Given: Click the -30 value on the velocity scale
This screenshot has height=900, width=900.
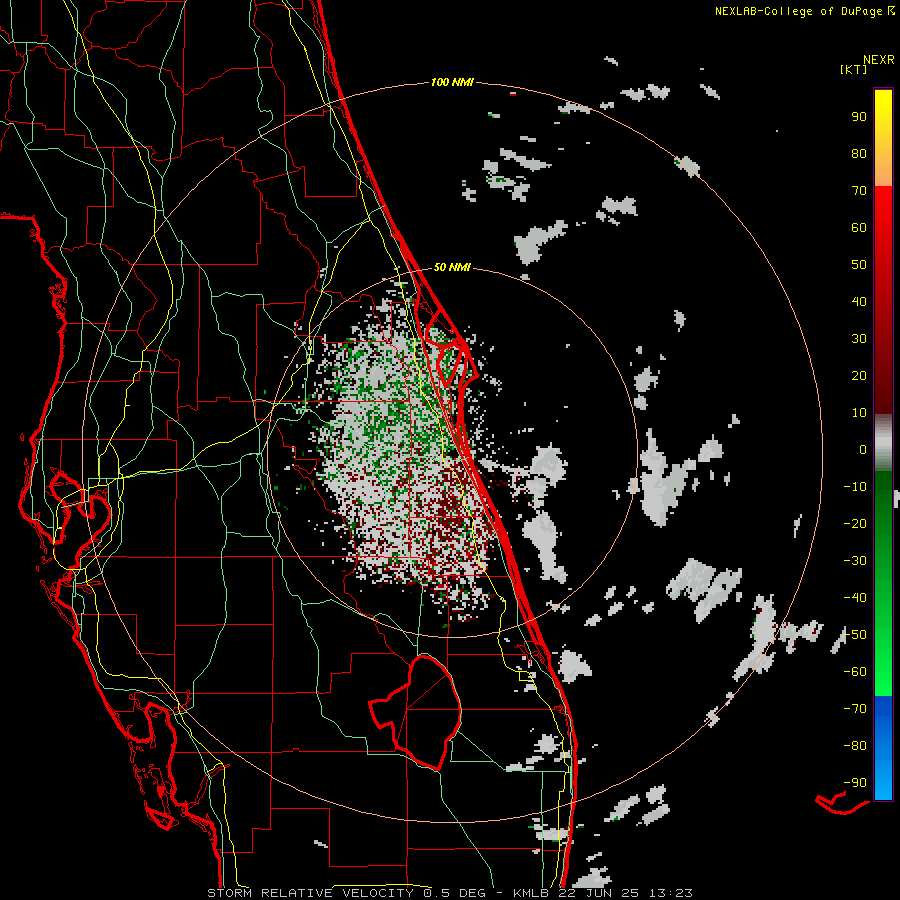Looking at the screenshot, I should coord(855,561).
